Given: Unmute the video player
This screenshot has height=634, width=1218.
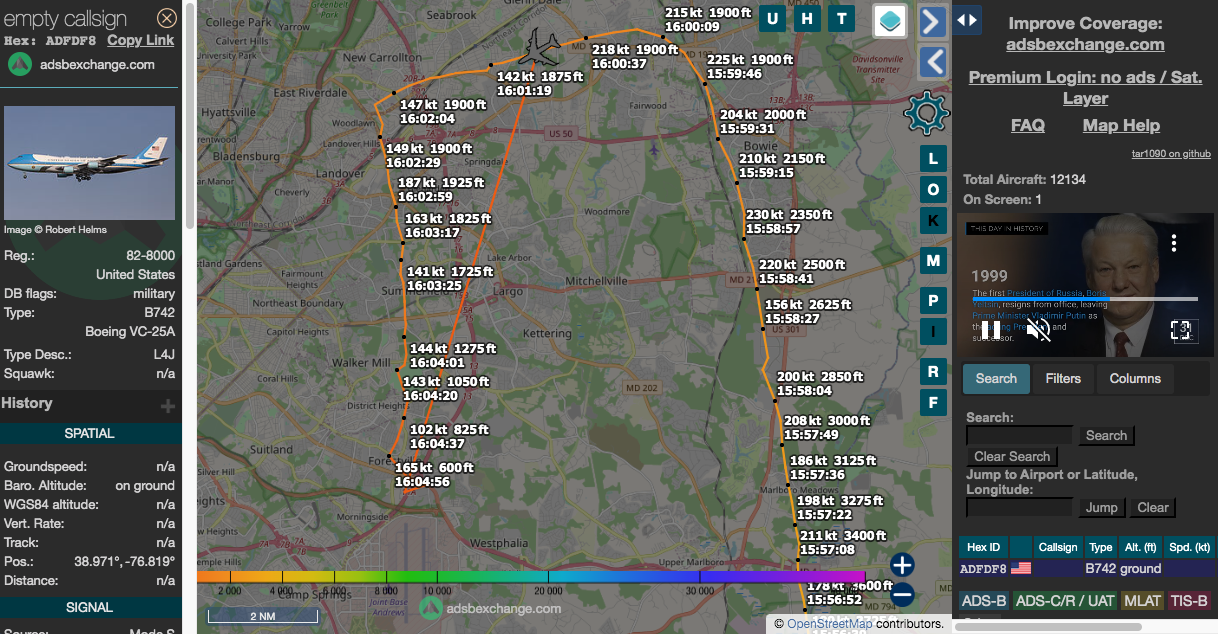Looking at the screenshot, I should [1039, 330].
